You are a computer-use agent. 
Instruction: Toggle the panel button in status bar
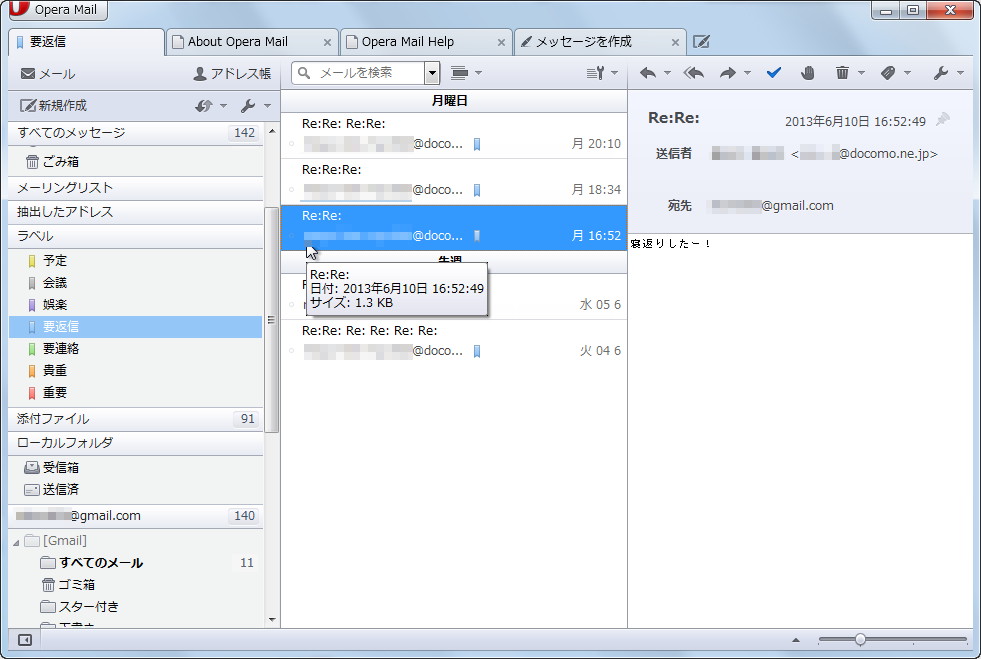tap(25, 640)
